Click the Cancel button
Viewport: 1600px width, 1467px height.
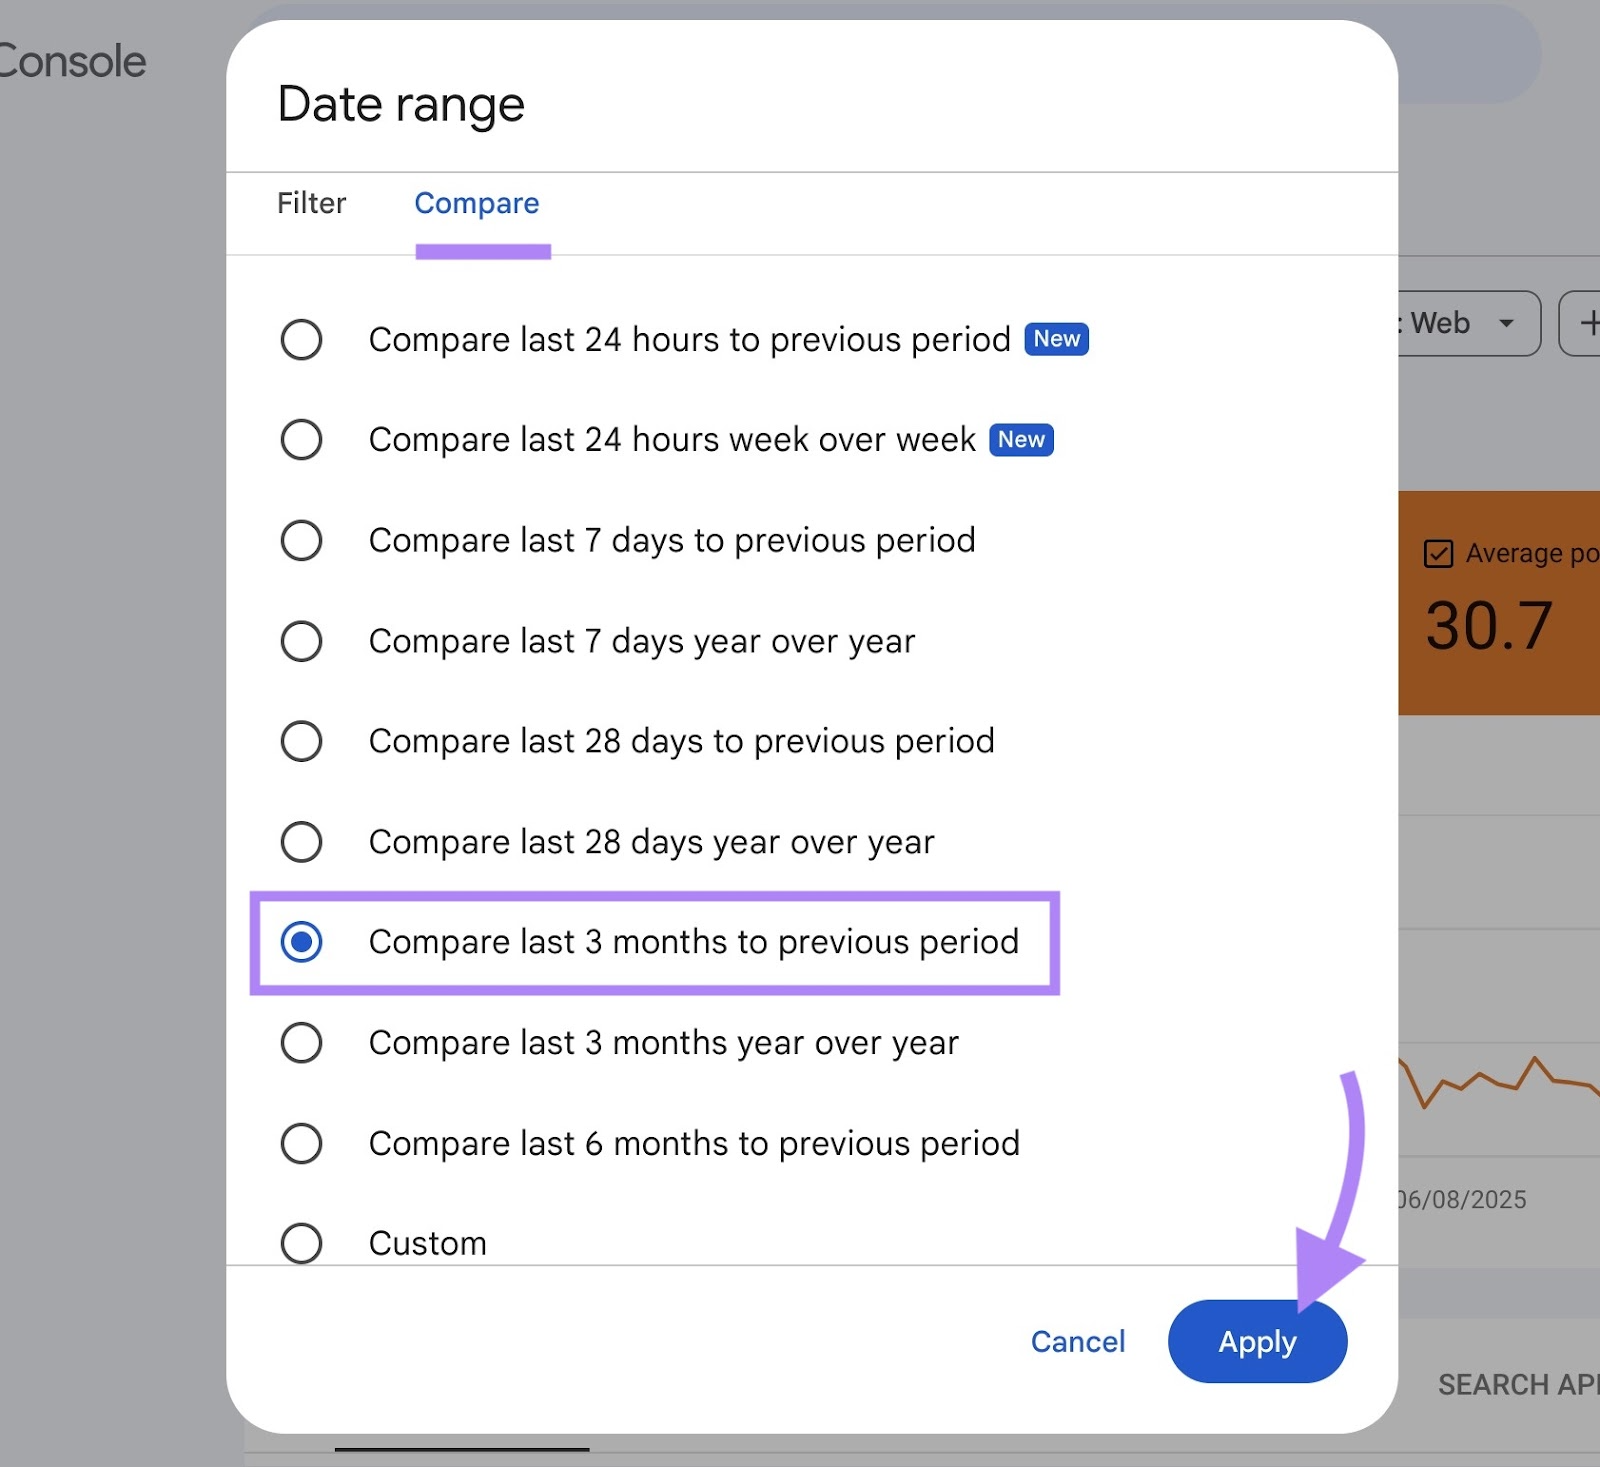coord(1077,1341)
